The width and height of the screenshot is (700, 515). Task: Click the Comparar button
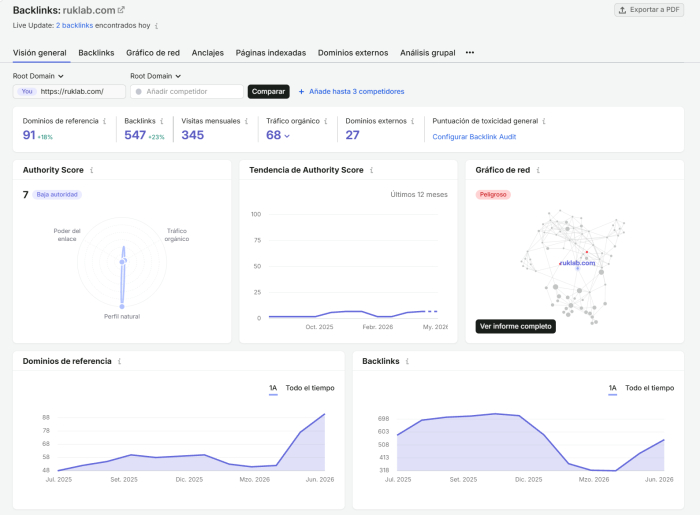click(x=268, y=91)
